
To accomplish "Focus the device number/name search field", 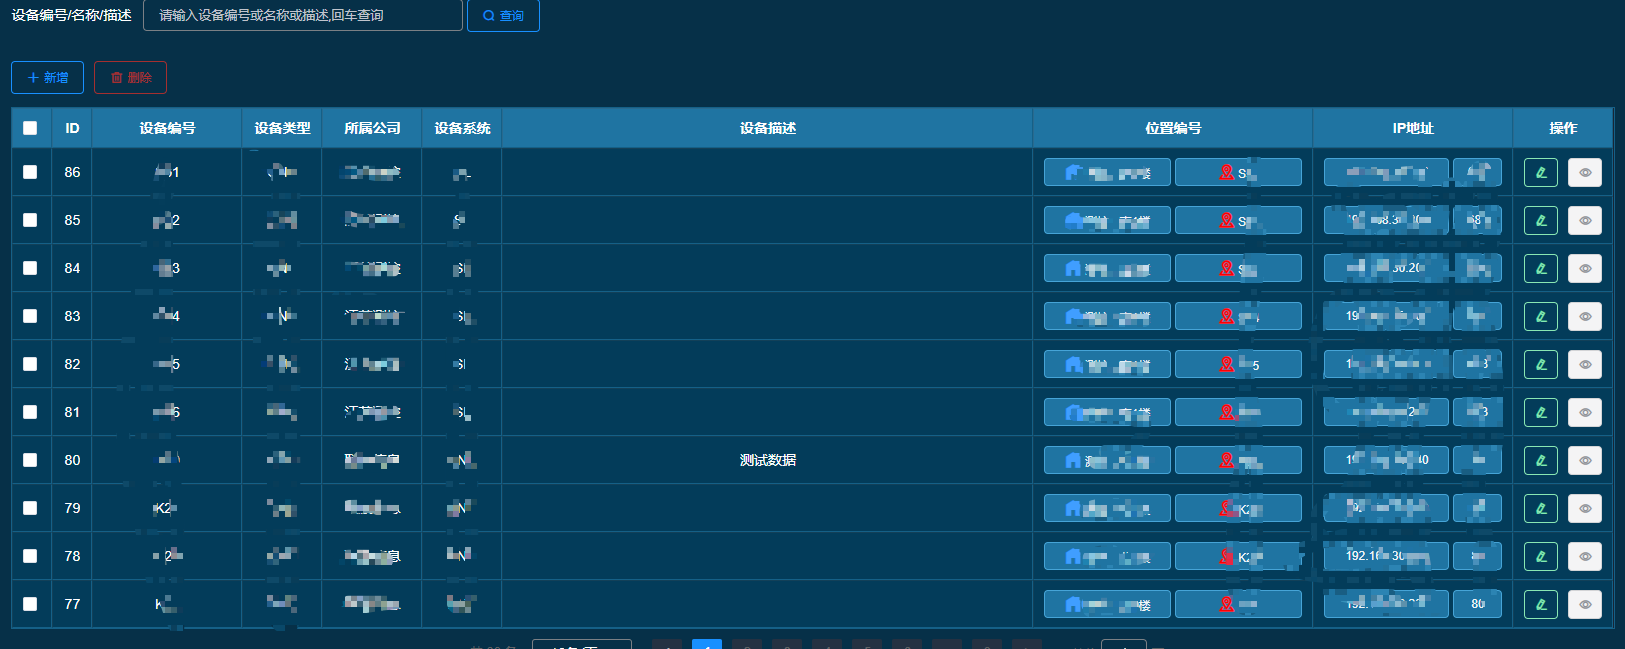I will [303, 15].
